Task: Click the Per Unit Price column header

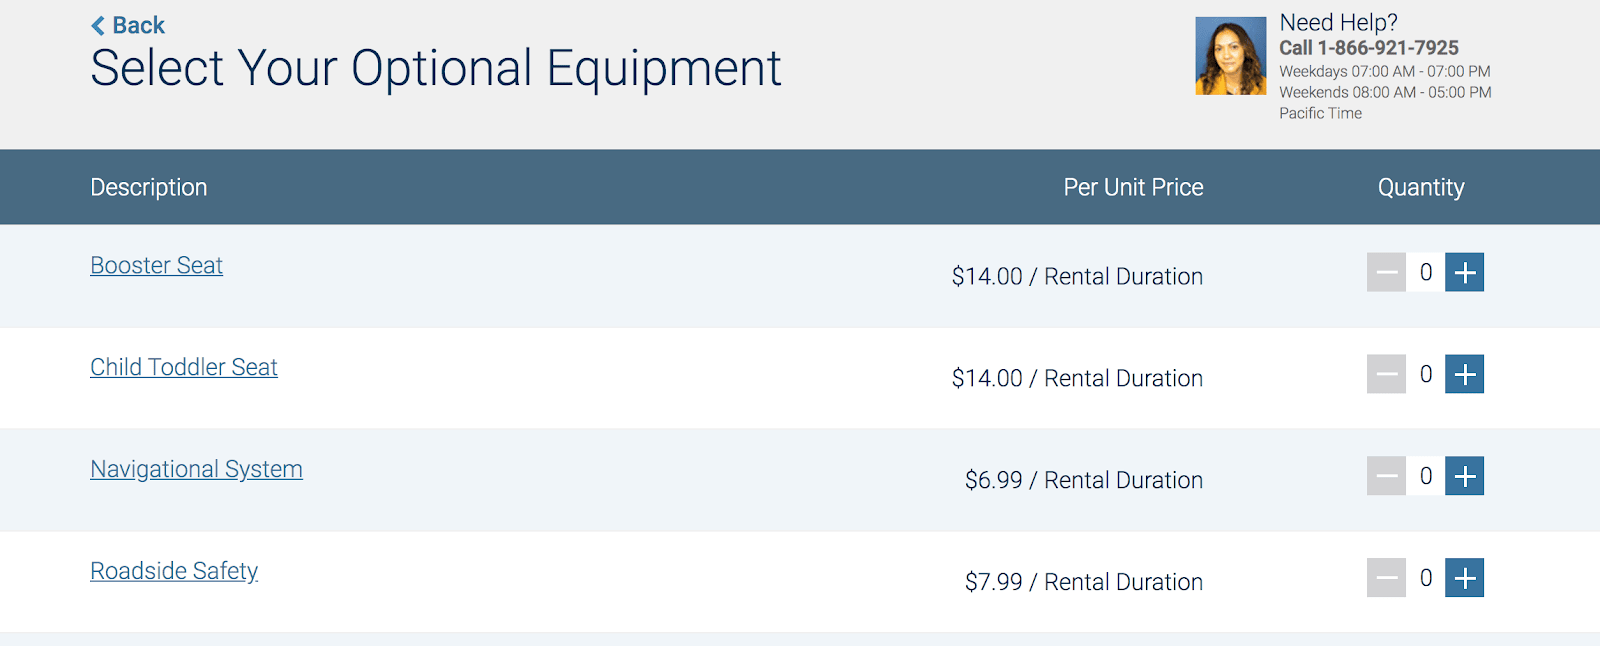Action: tap(1133, 187)
